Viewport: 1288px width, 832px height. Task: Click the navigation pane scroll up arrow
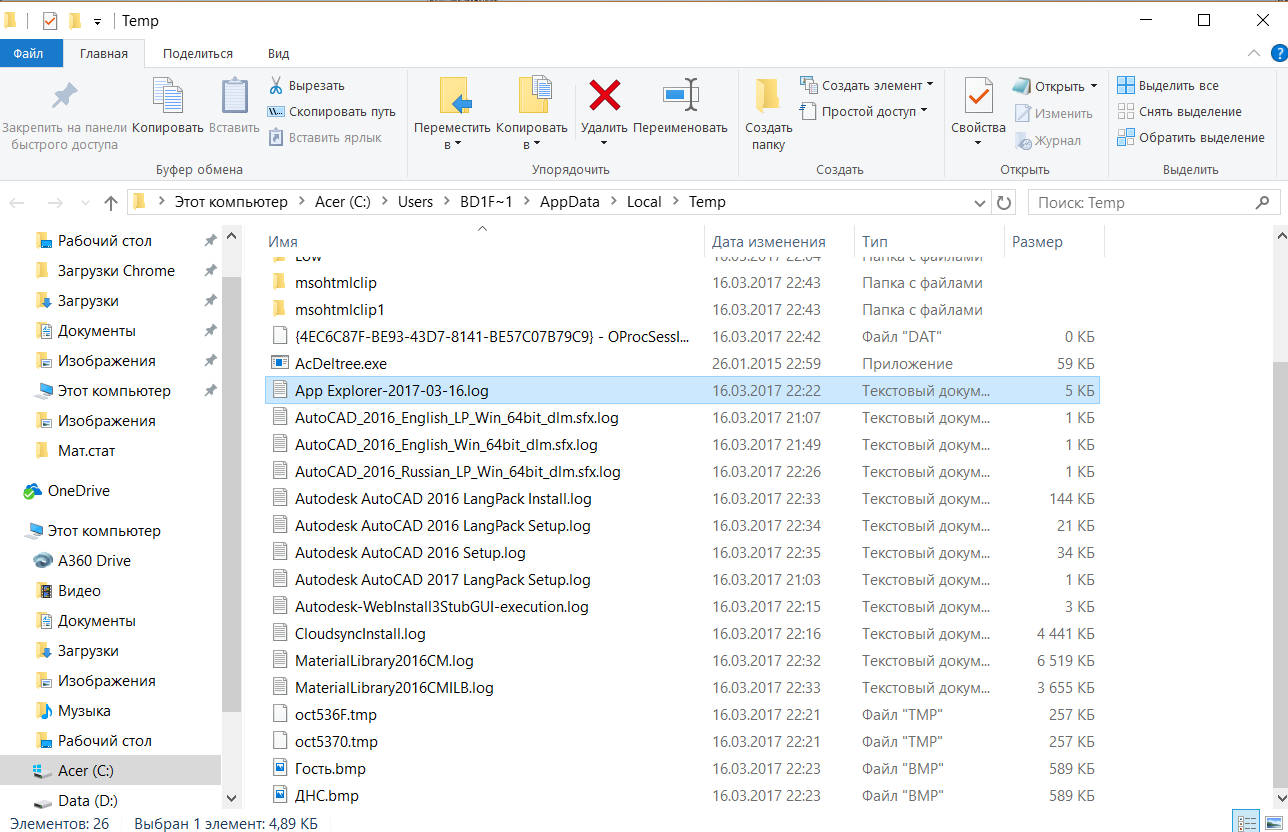tap(232, 238)
